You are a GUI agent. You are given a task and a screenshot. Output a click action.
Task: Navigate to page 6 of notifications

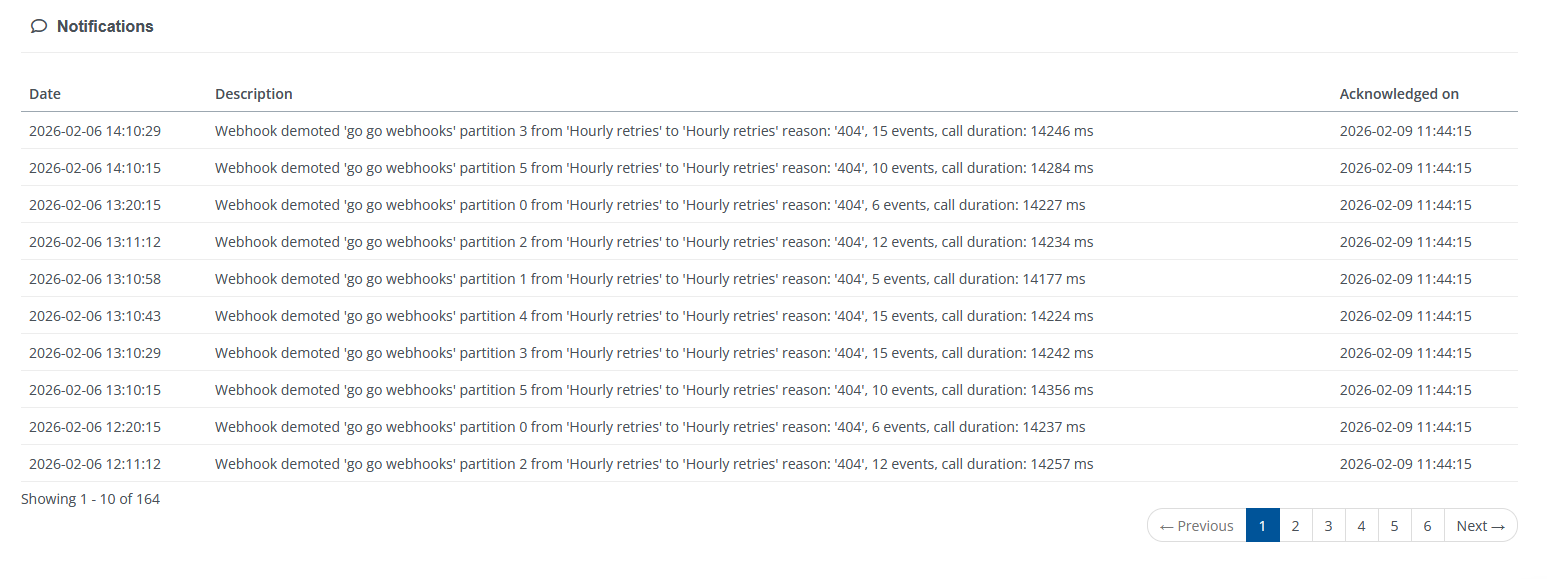pos(1427,526)
